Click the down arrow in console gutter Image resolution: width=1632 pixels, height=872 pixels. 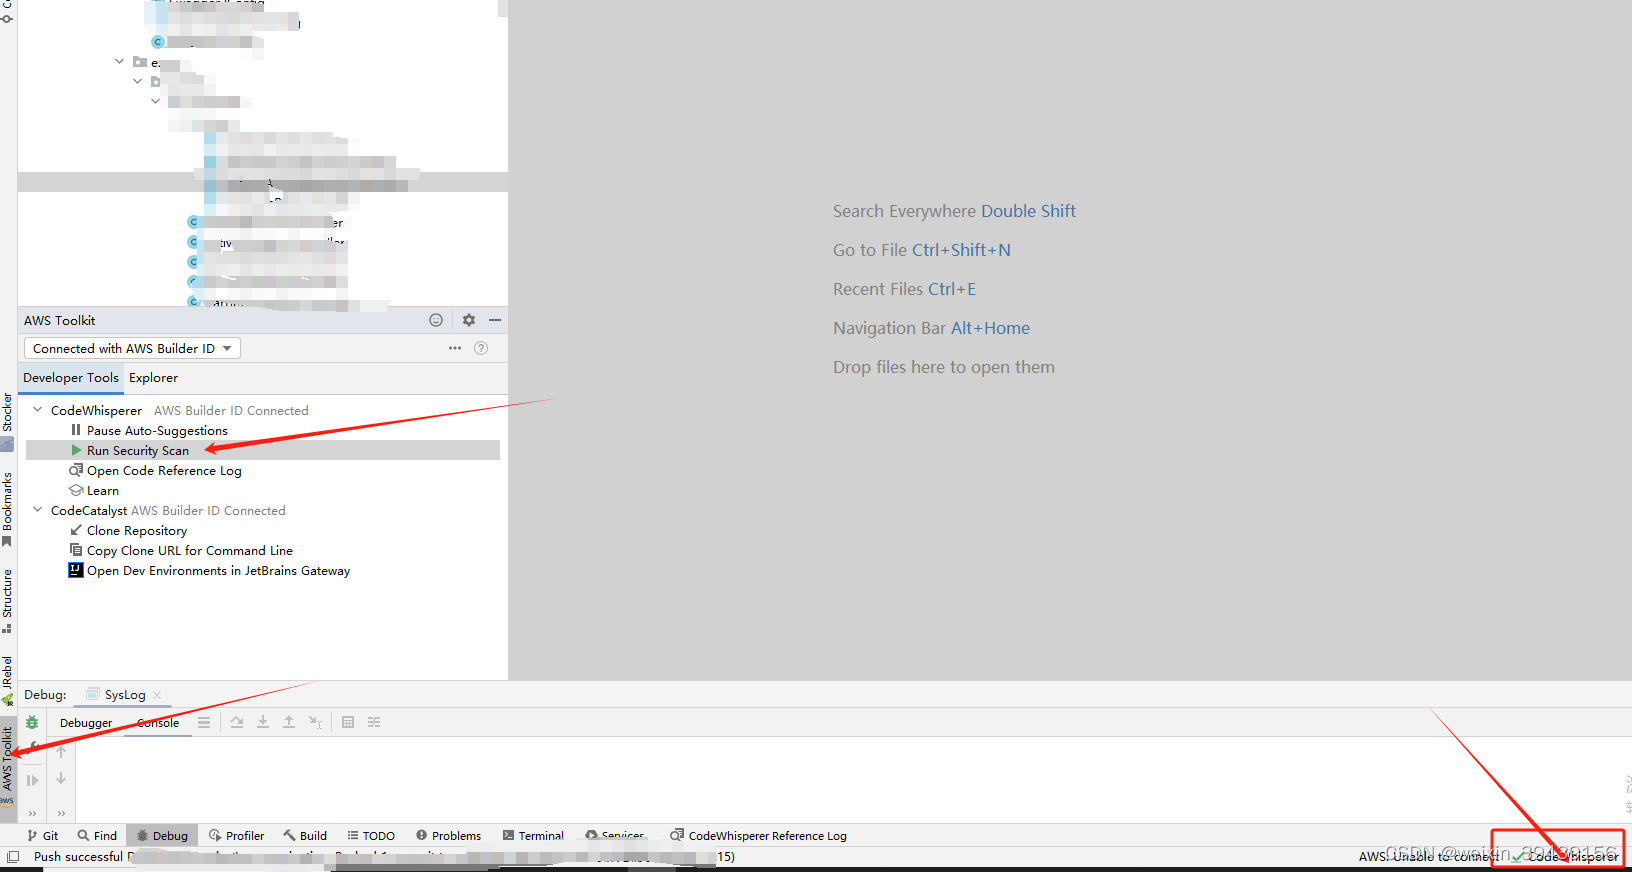(x=61, y=778)
